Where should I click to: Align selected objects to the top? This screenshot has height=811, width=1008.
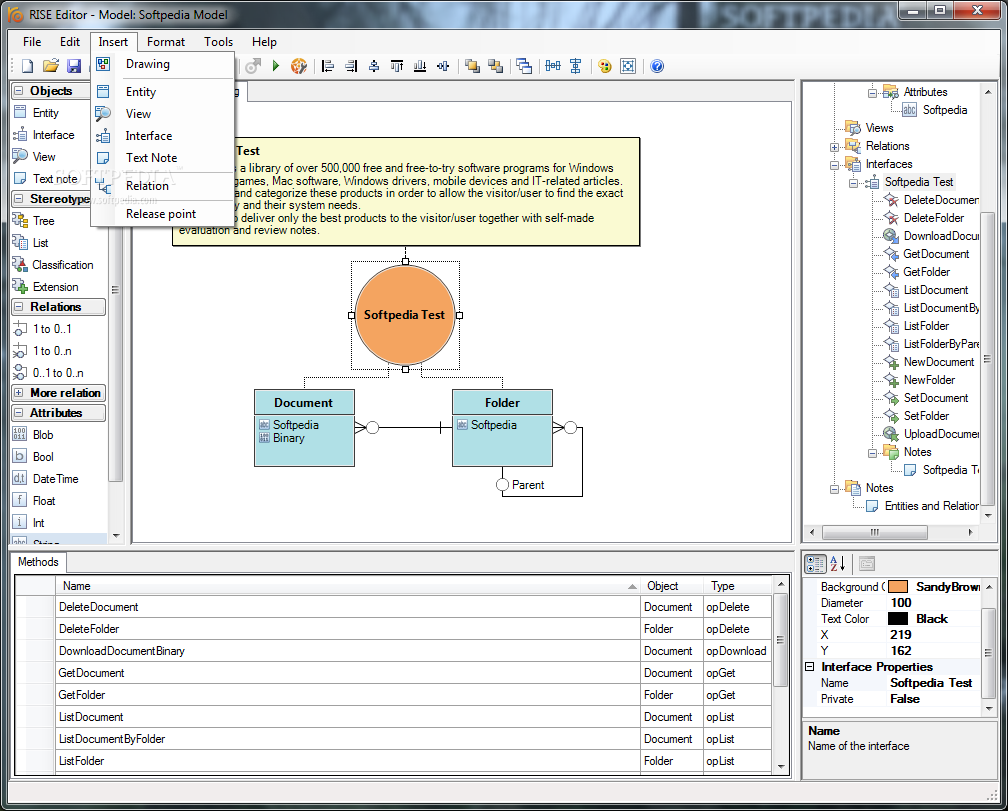397,66
